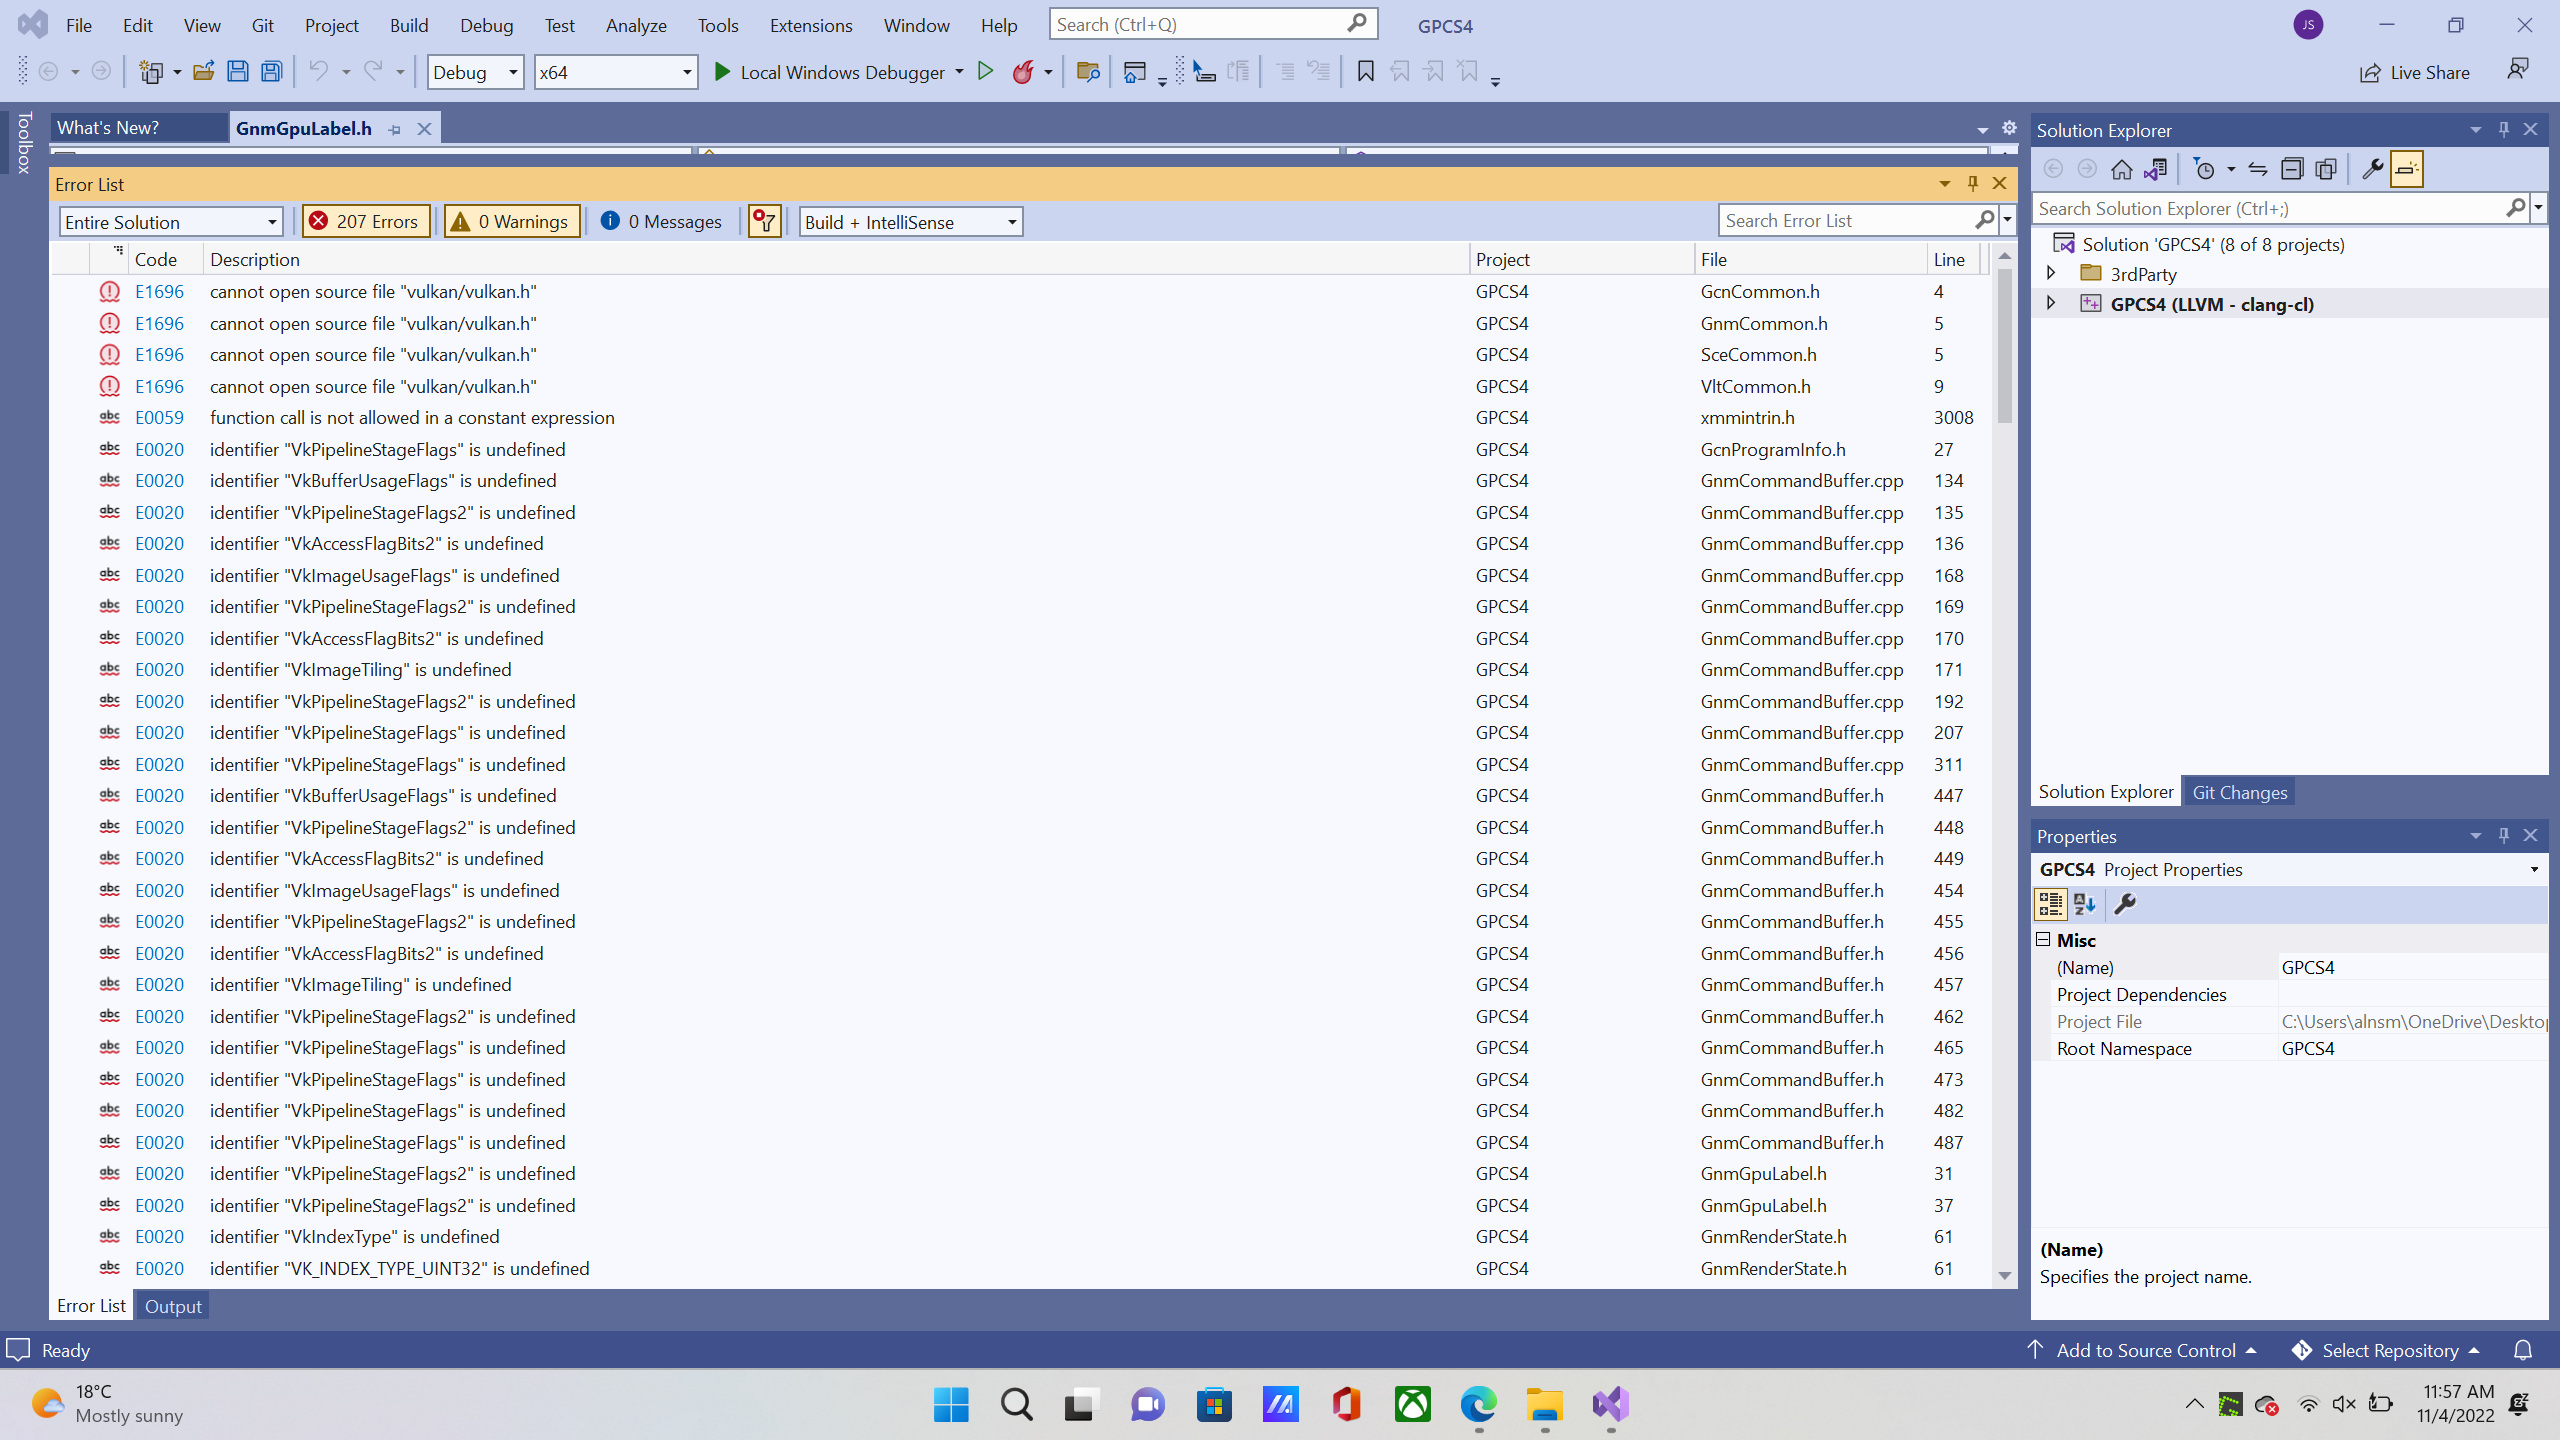The image size is (2560, 1440).
Task: Open Solution Explorer properties wrench icon
Action: (x=2371, y=169)
